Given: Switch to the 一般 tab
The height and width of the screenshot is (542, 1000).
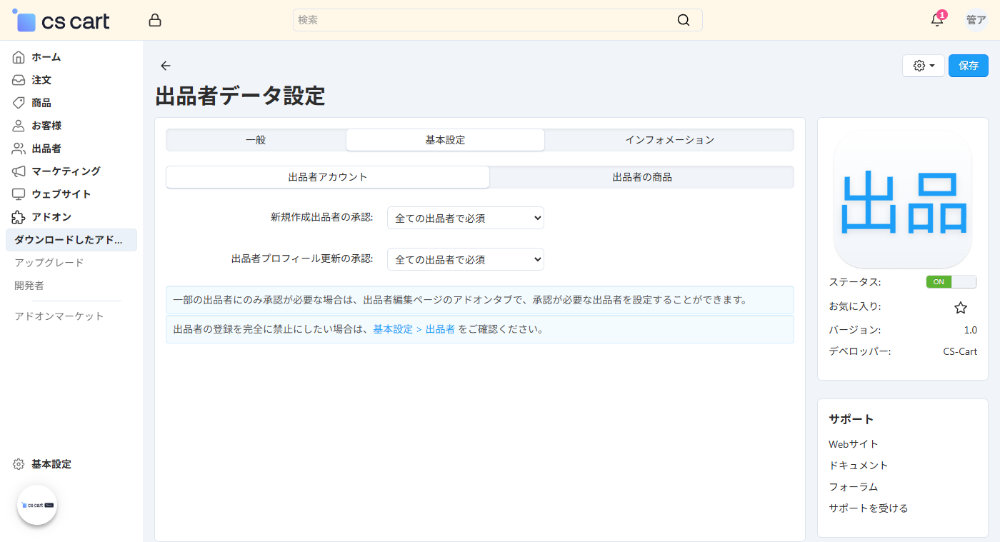Looking at the screenshot, I should click(x=256, y=140).
